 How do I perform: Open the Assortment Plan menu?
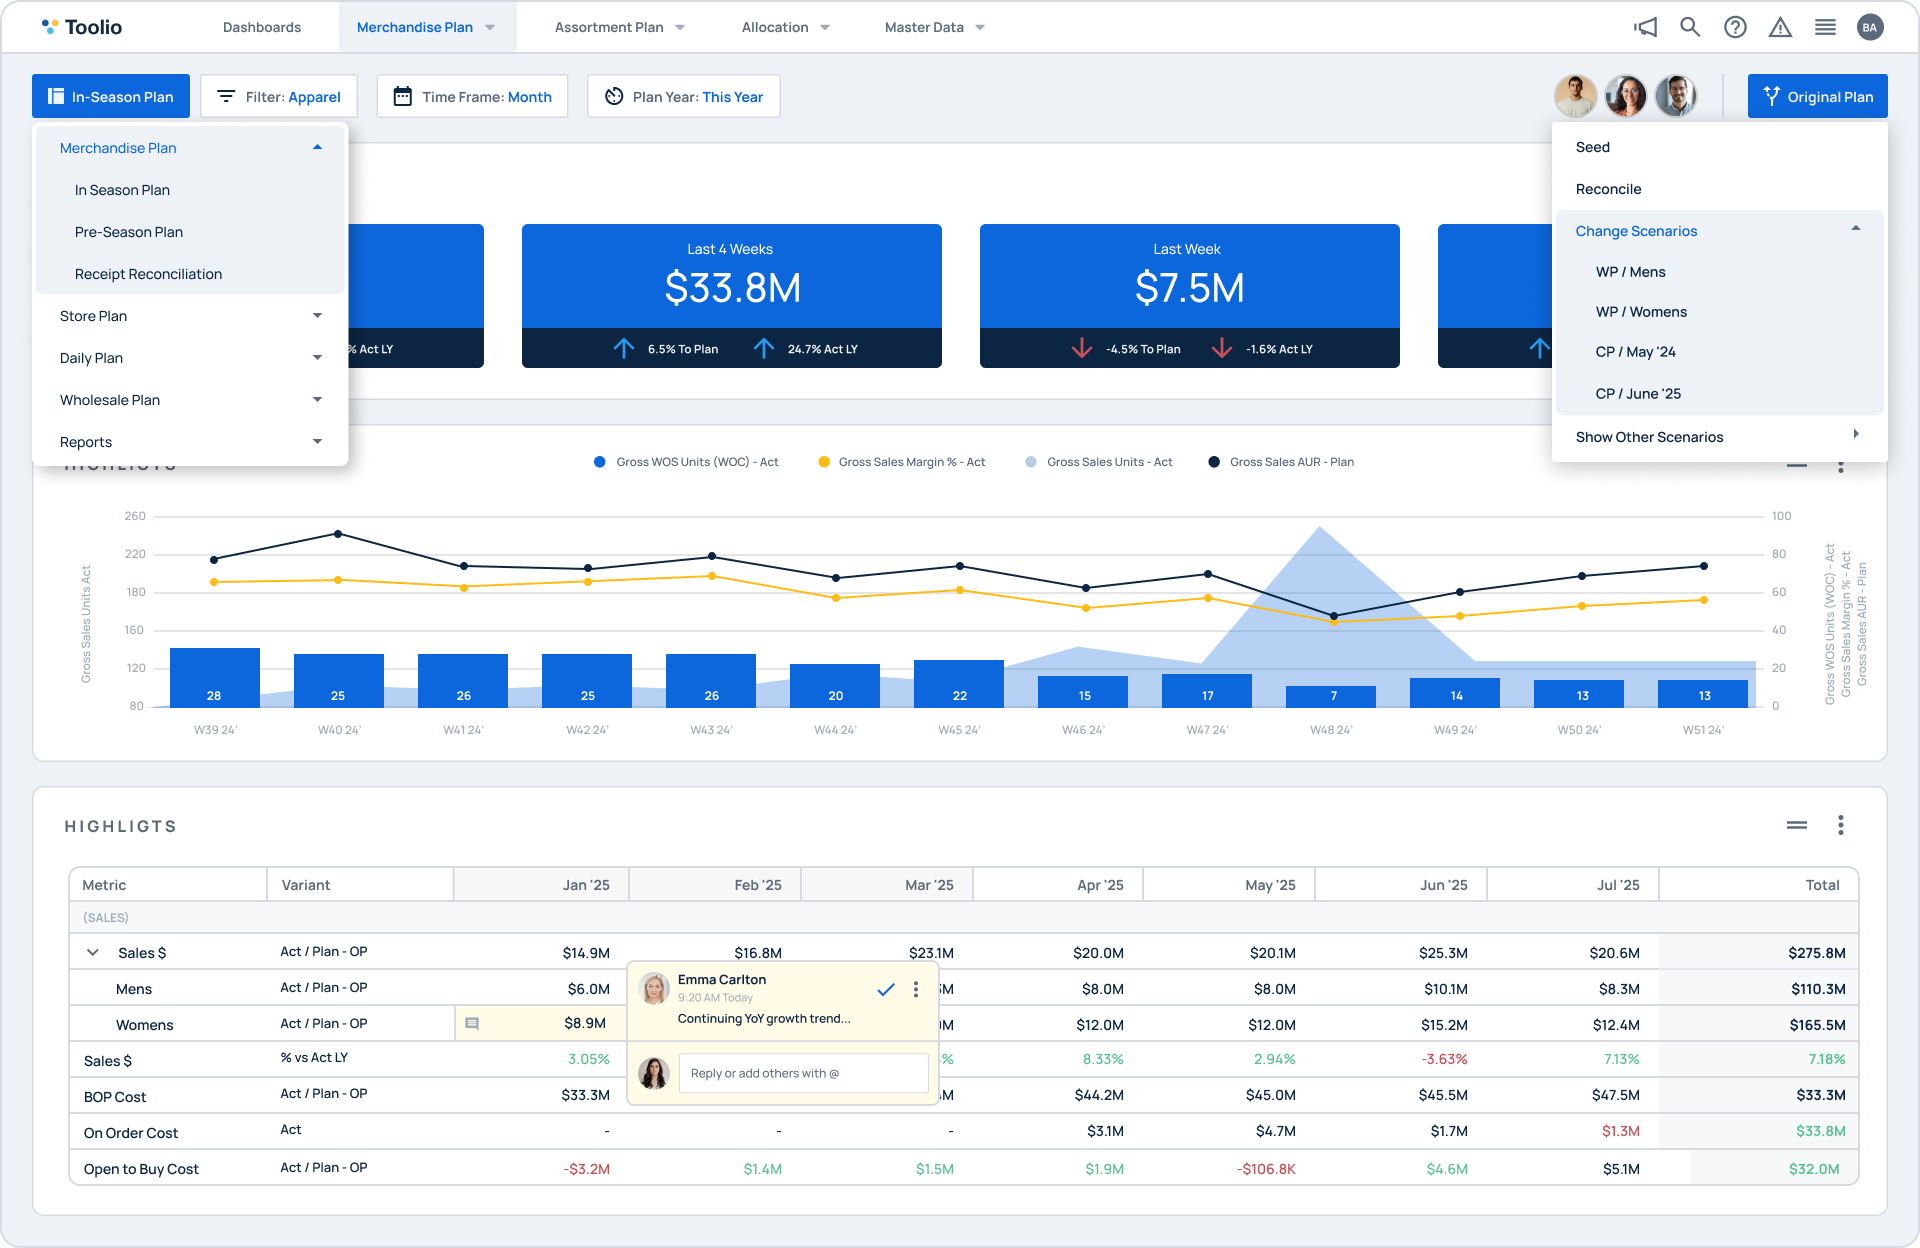coord(618,27)
